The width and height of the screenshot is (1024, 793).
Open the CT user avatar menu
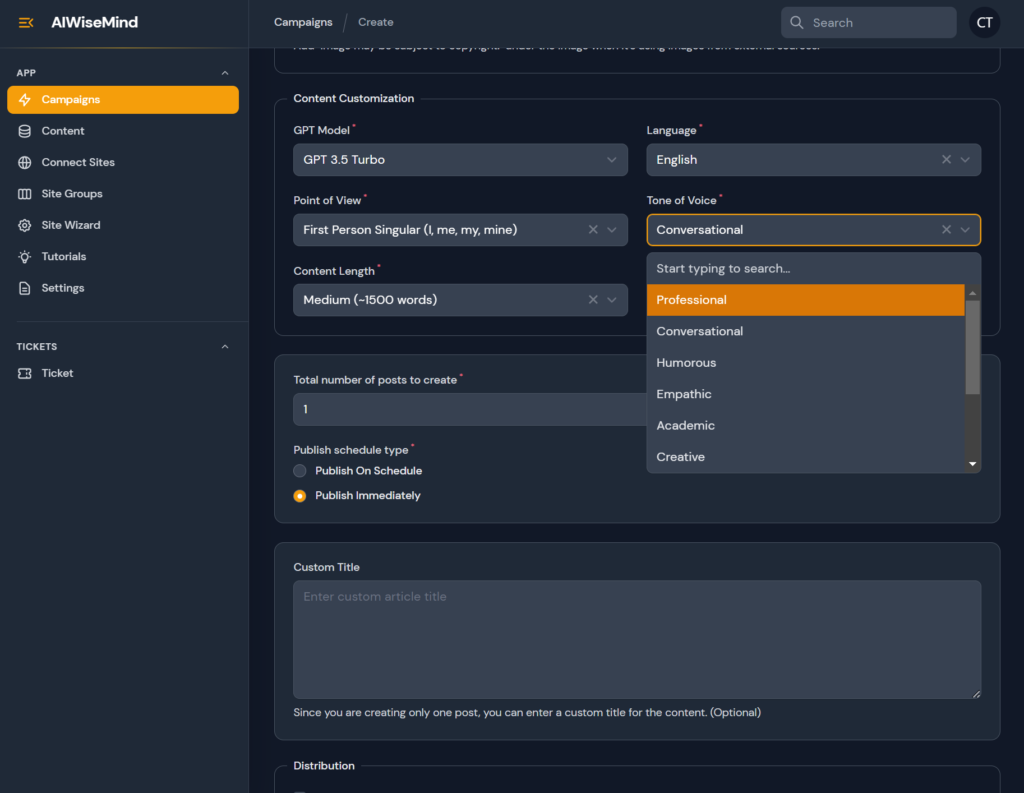tap(984, 23)
